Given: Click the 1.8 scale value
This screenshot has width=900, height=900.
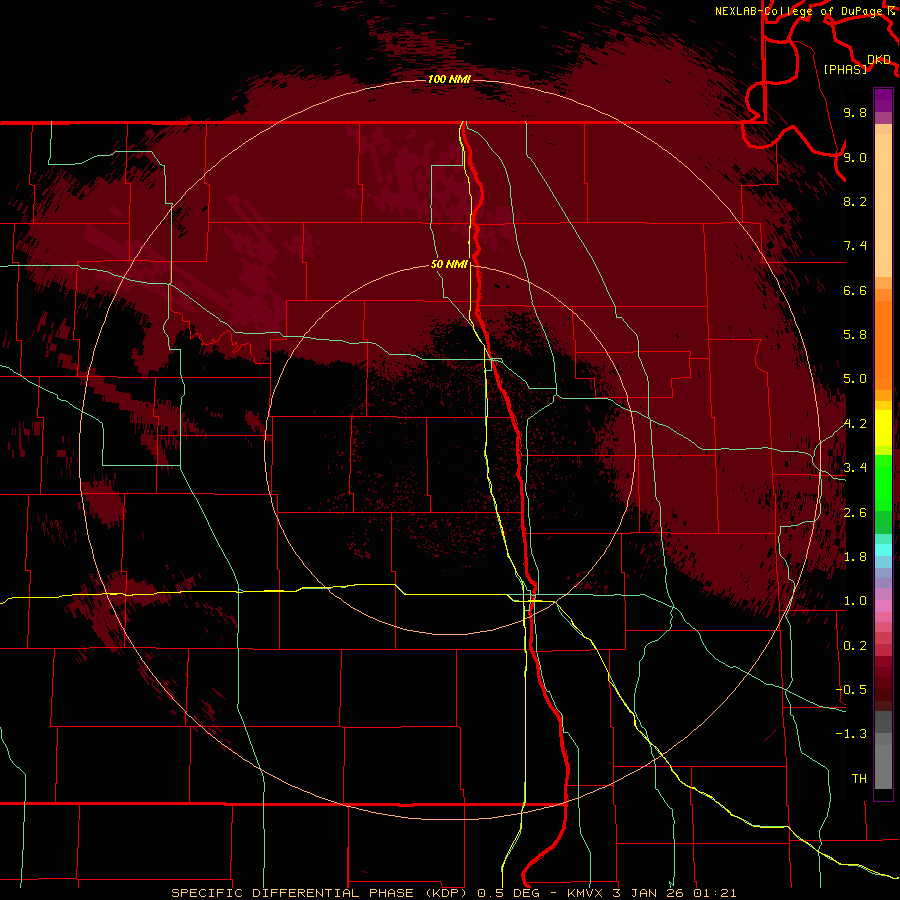Looking at the screenshot, I should pyautogui.click(x=855, y=557).
